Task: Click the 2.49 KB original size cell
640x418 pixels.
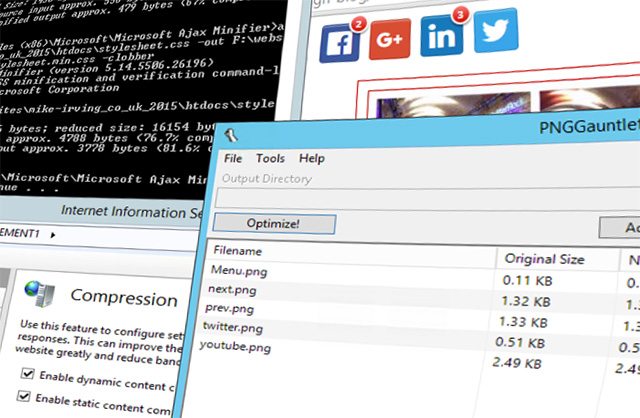Action: coord(517,362)
